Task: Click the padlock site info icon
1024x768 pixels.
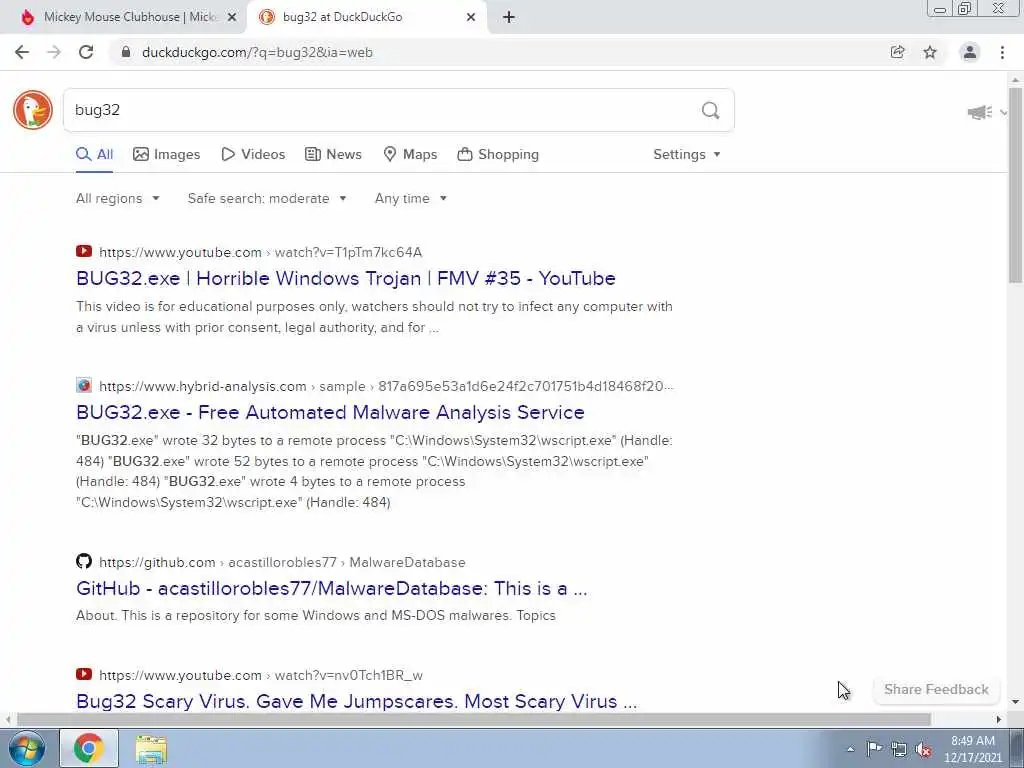Action: pos(125,52)
